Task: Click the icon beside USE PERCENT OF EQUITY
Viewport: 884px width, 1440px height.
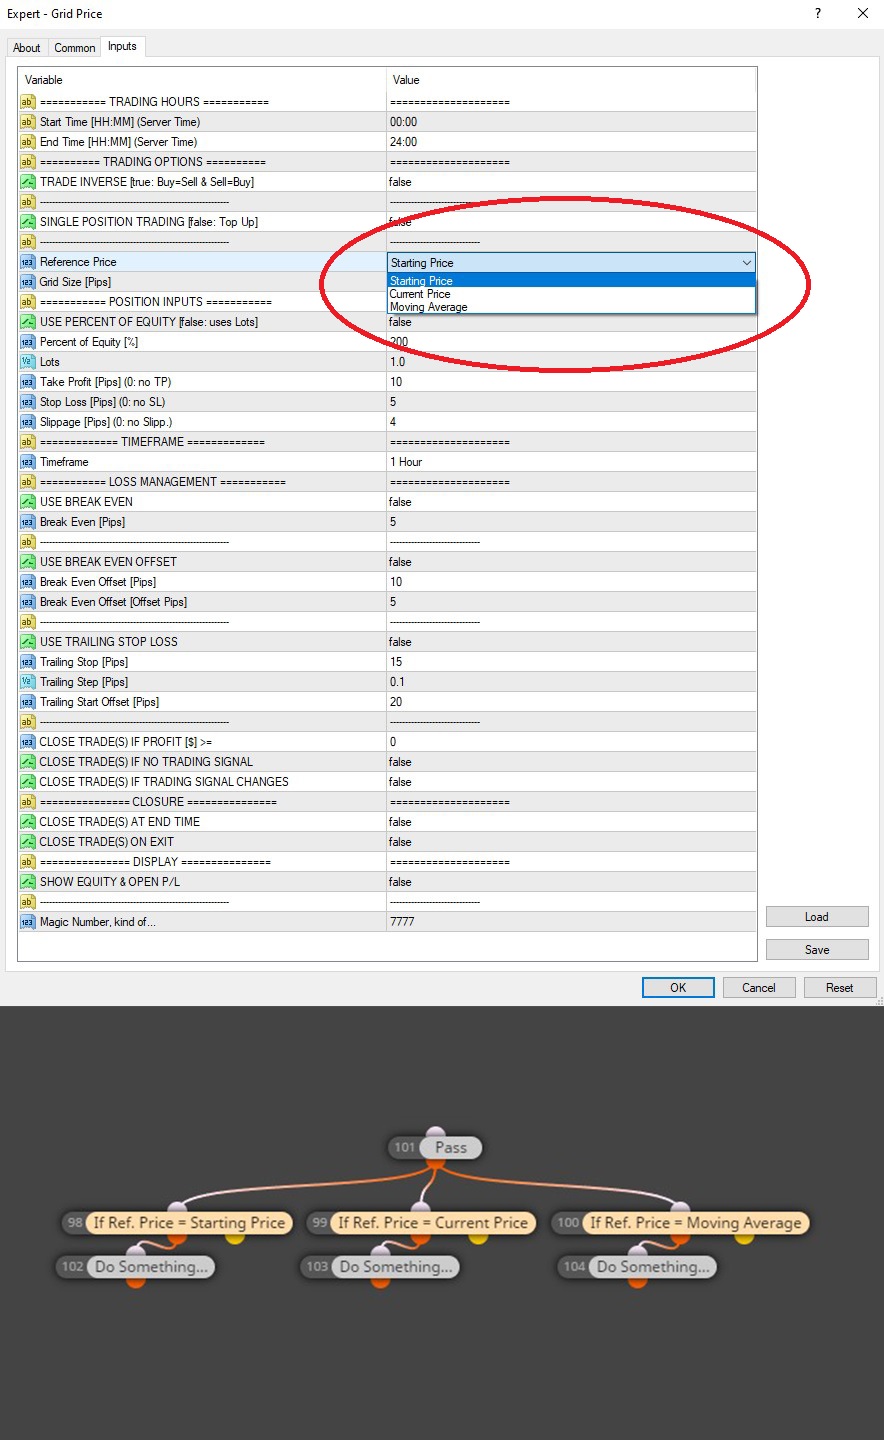Action: [x=28, y=322]
